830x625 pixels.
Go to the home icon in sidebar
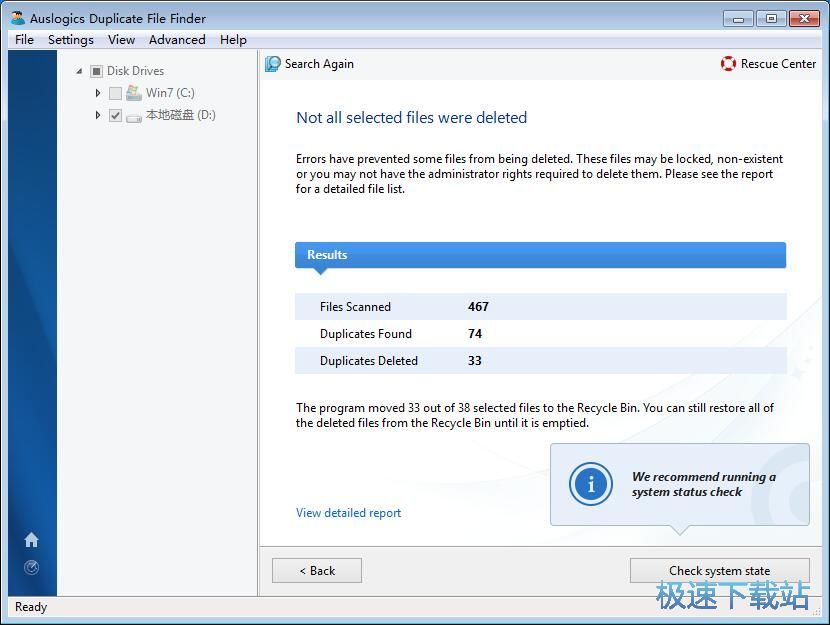point(31,540)
